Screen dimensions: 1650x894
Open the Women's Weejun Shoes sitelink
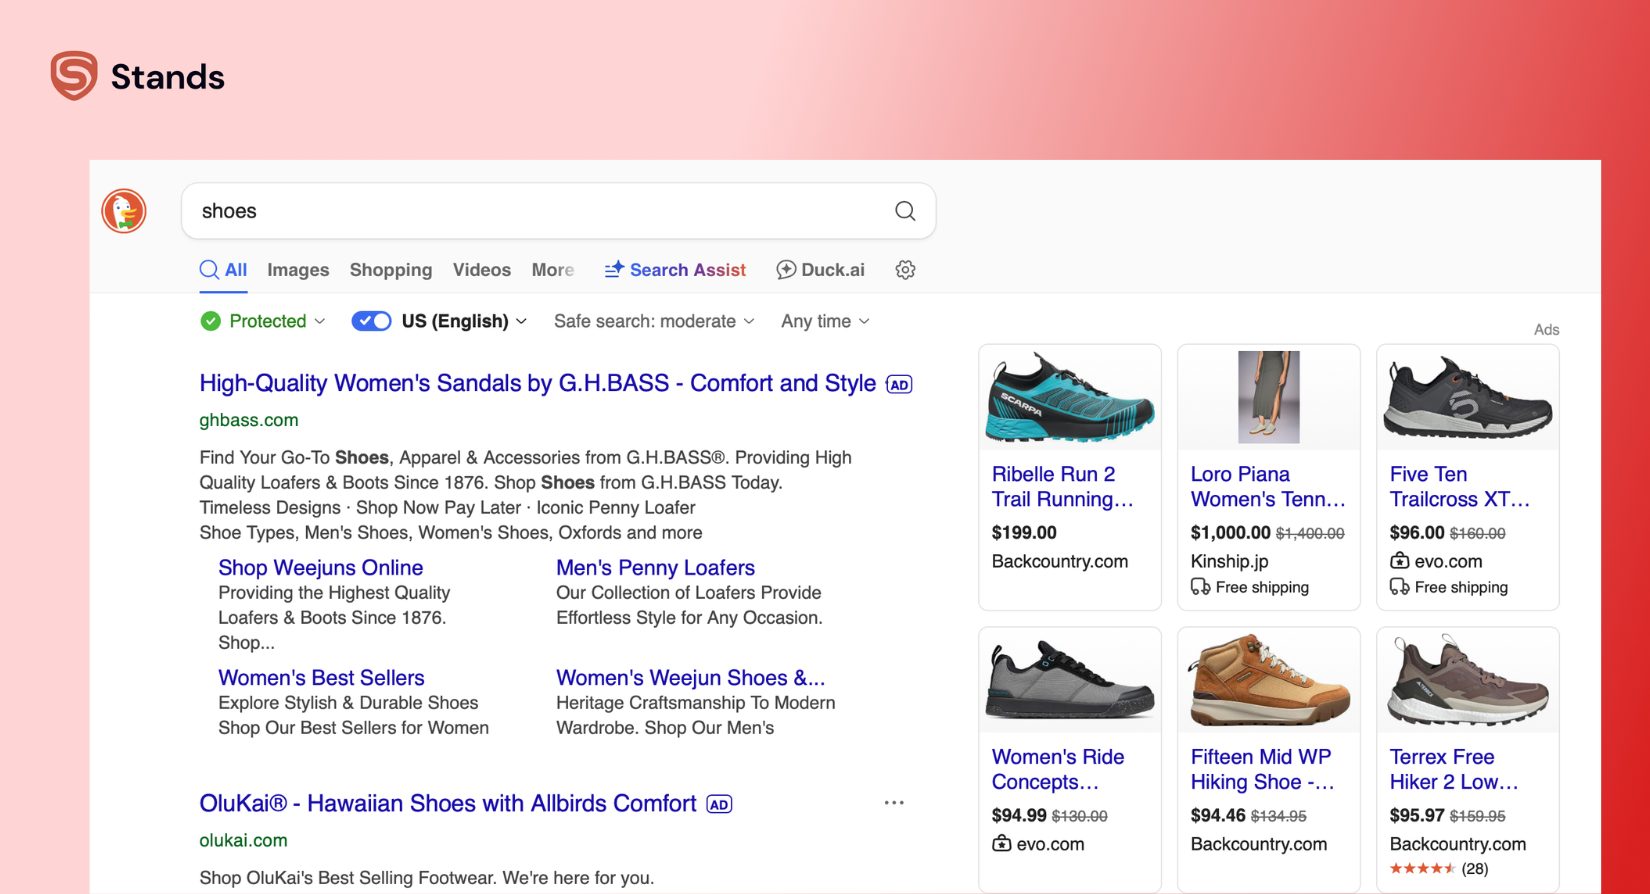pyautogui.click(x=690, y=677)
